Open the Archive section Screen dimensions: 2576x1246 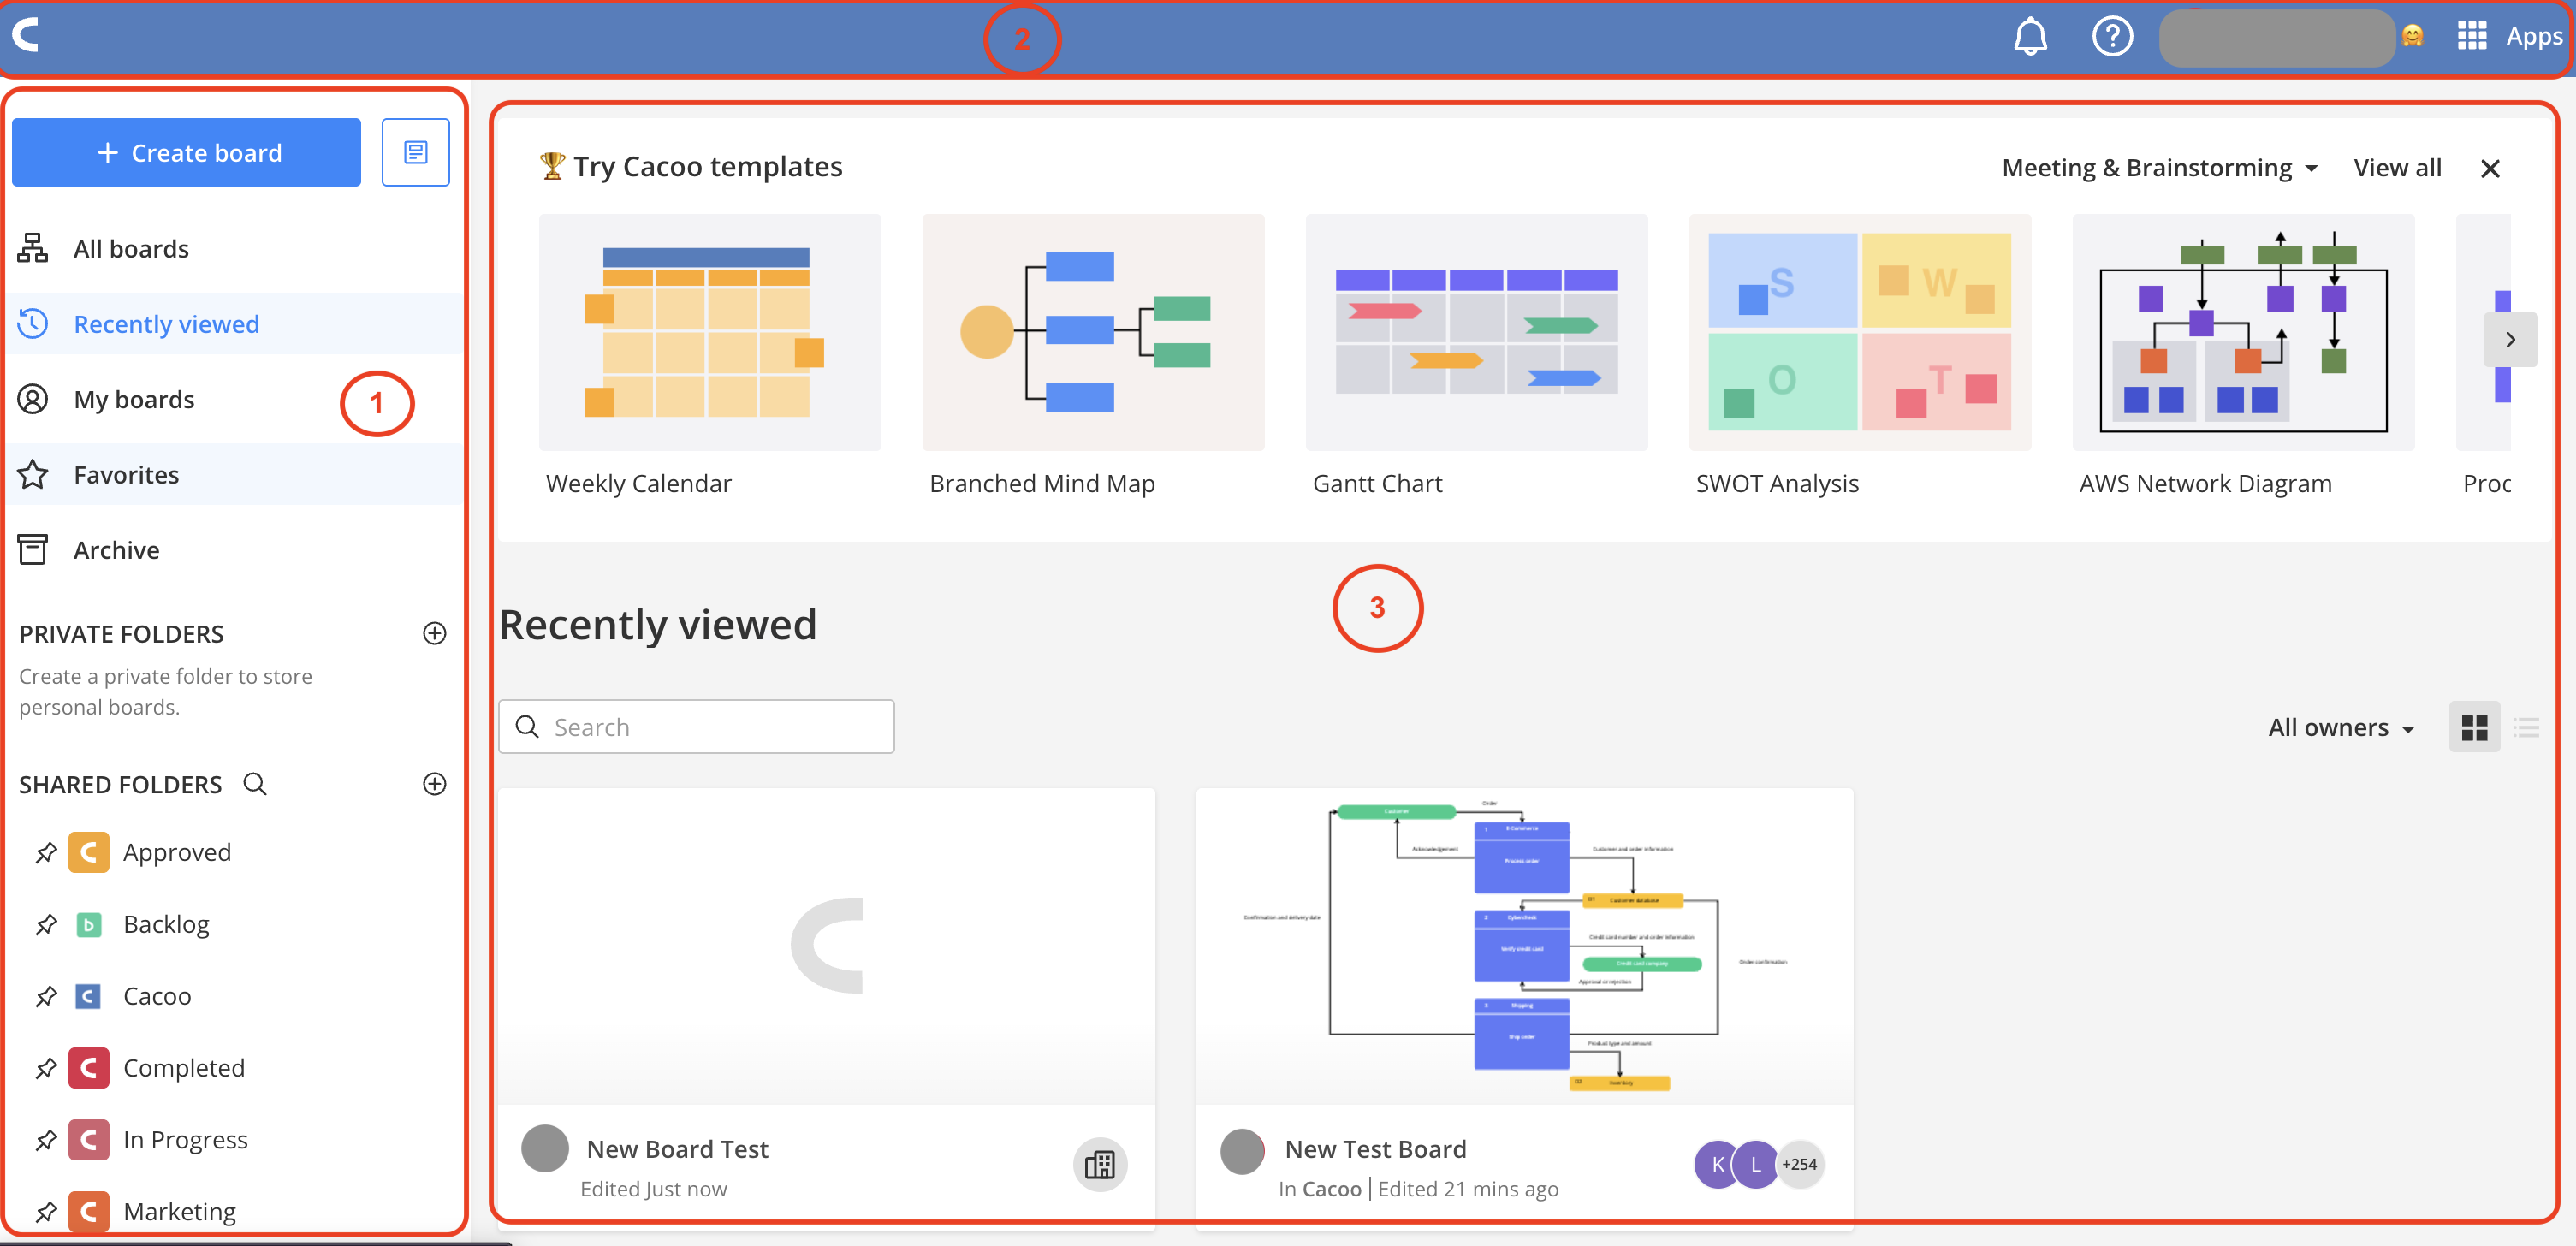coord(234,550)
